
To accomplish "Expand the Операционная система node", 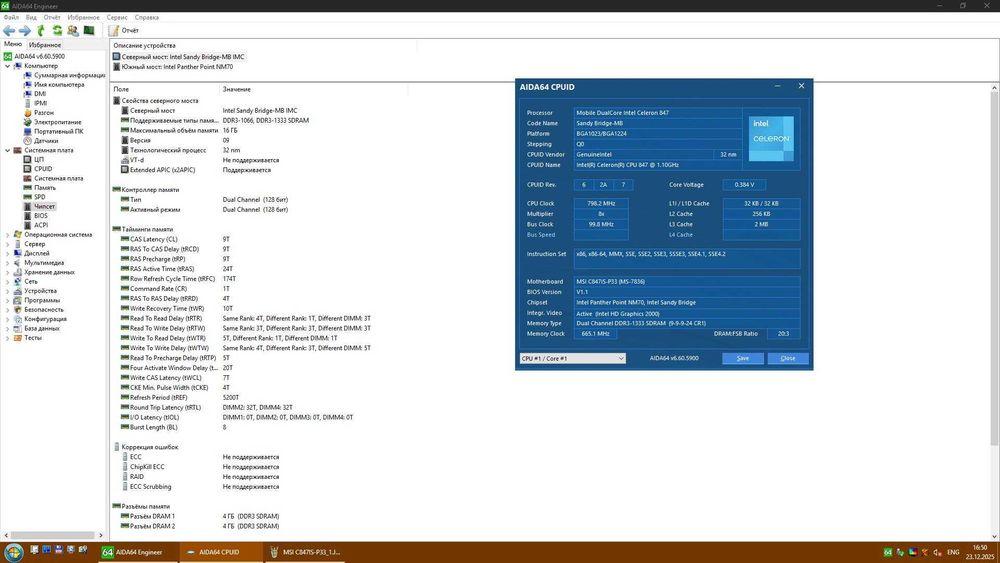I will point(8,235).
